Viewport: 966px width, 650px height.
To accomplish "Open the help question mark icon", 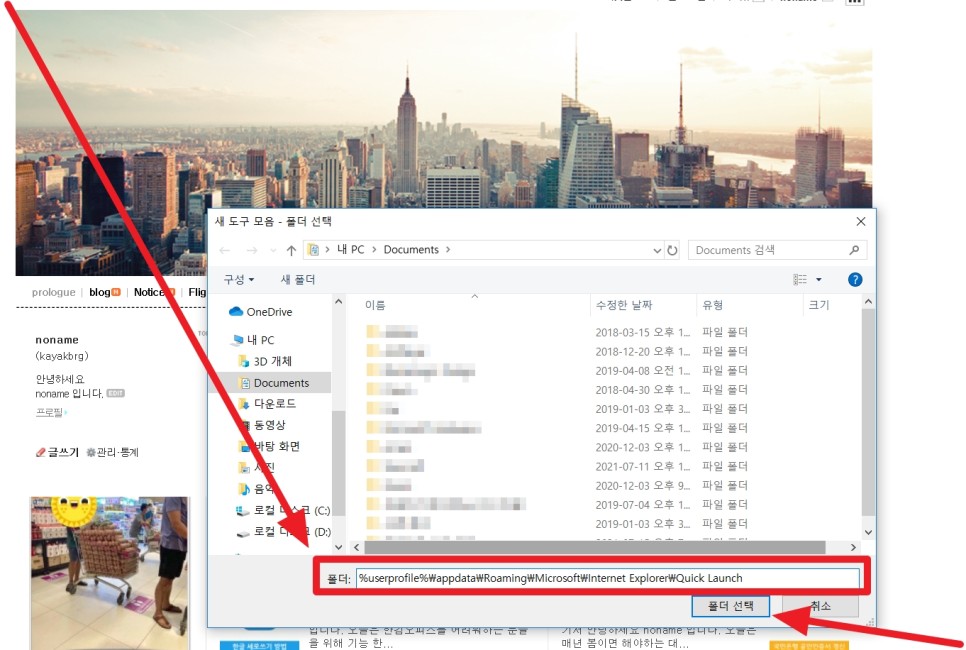I will tap(854, 280).
